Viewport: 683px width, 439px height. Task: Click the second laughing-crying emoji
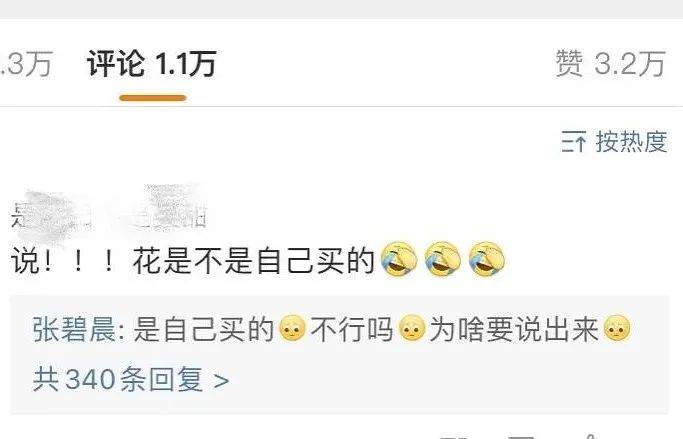tap(443, 260)
